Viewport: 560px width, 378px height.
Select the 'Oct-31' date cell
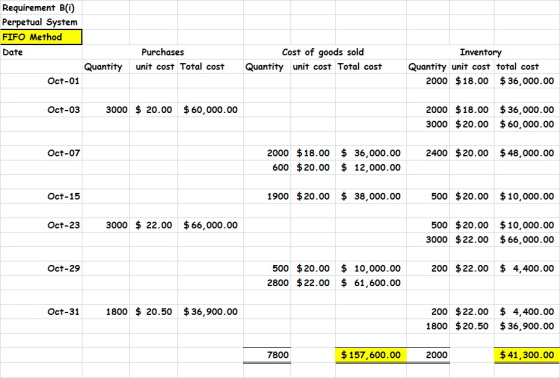[x=41, y=312]
